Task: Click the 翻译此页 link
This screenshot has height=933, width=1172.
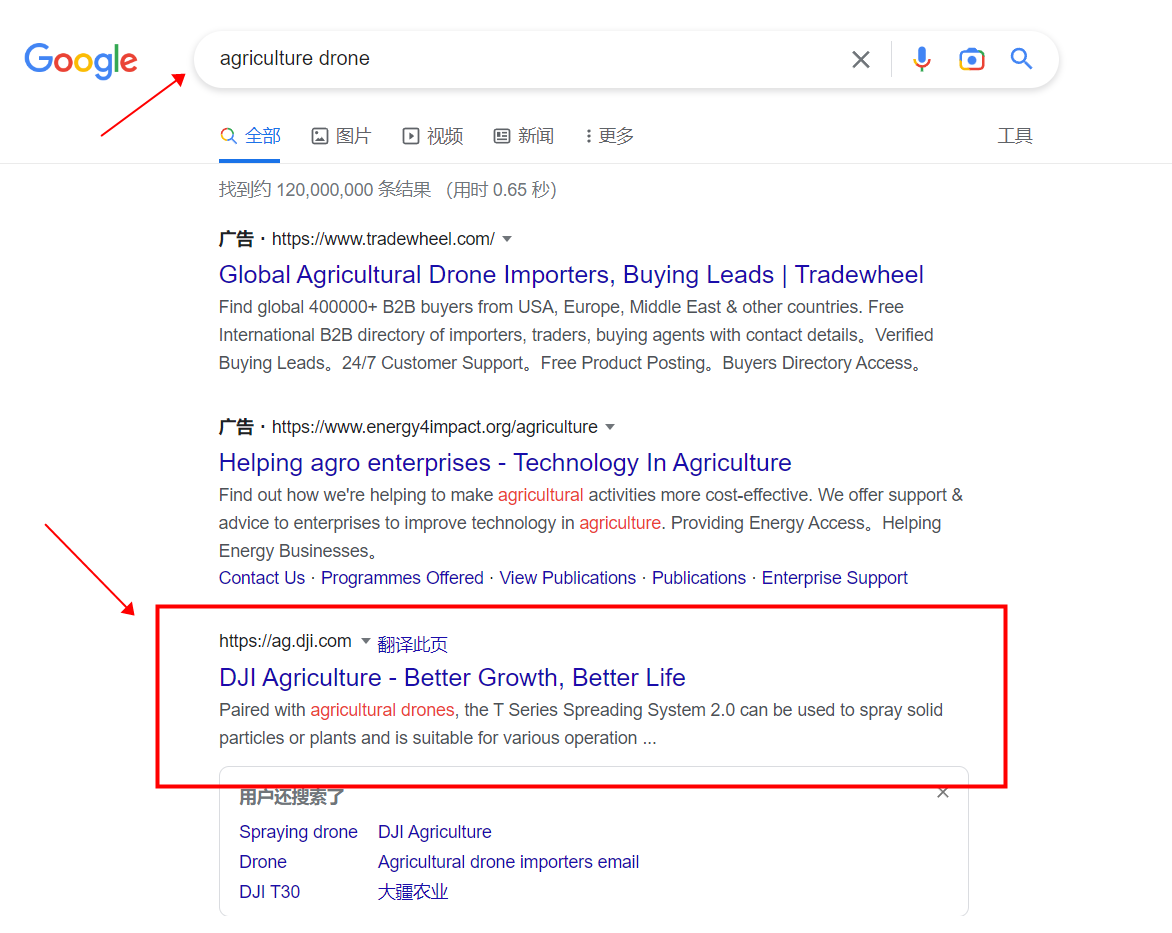Action: 413,644
